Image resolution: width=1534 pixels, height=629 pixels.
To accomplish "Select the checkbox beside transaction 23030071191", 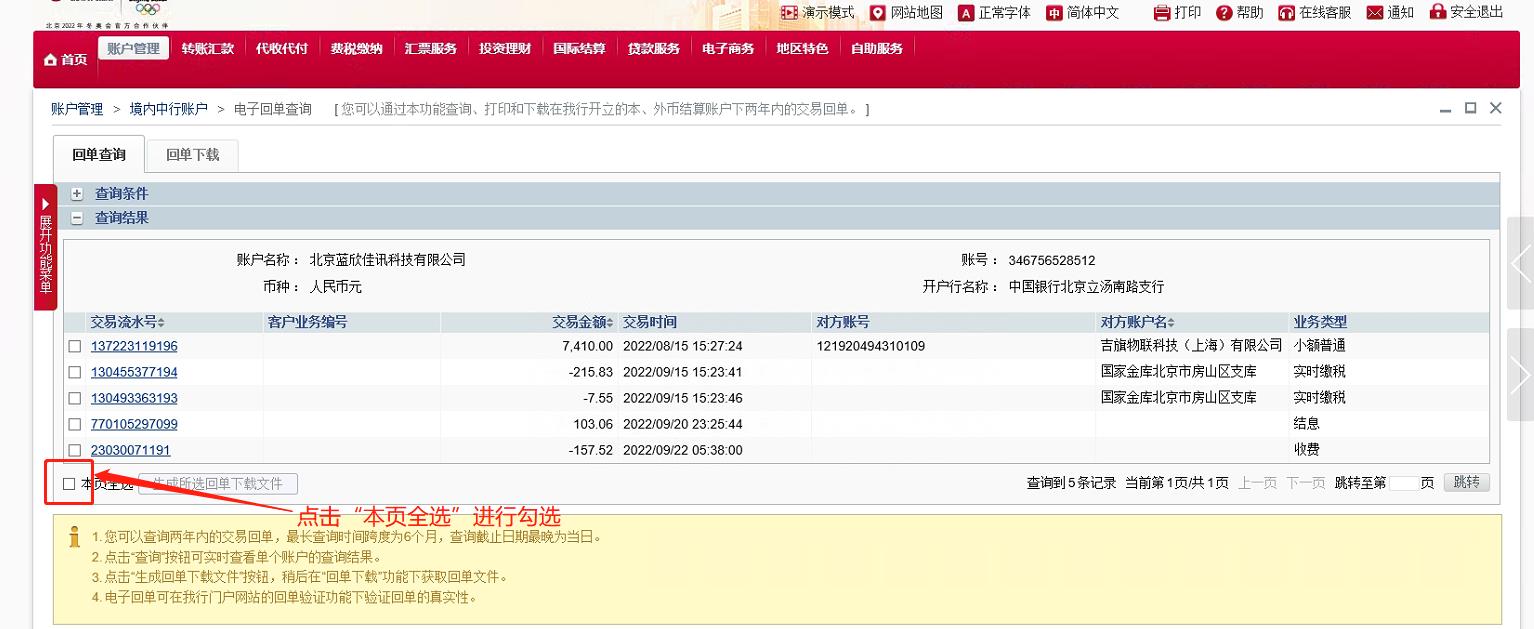I will [74, 450].
